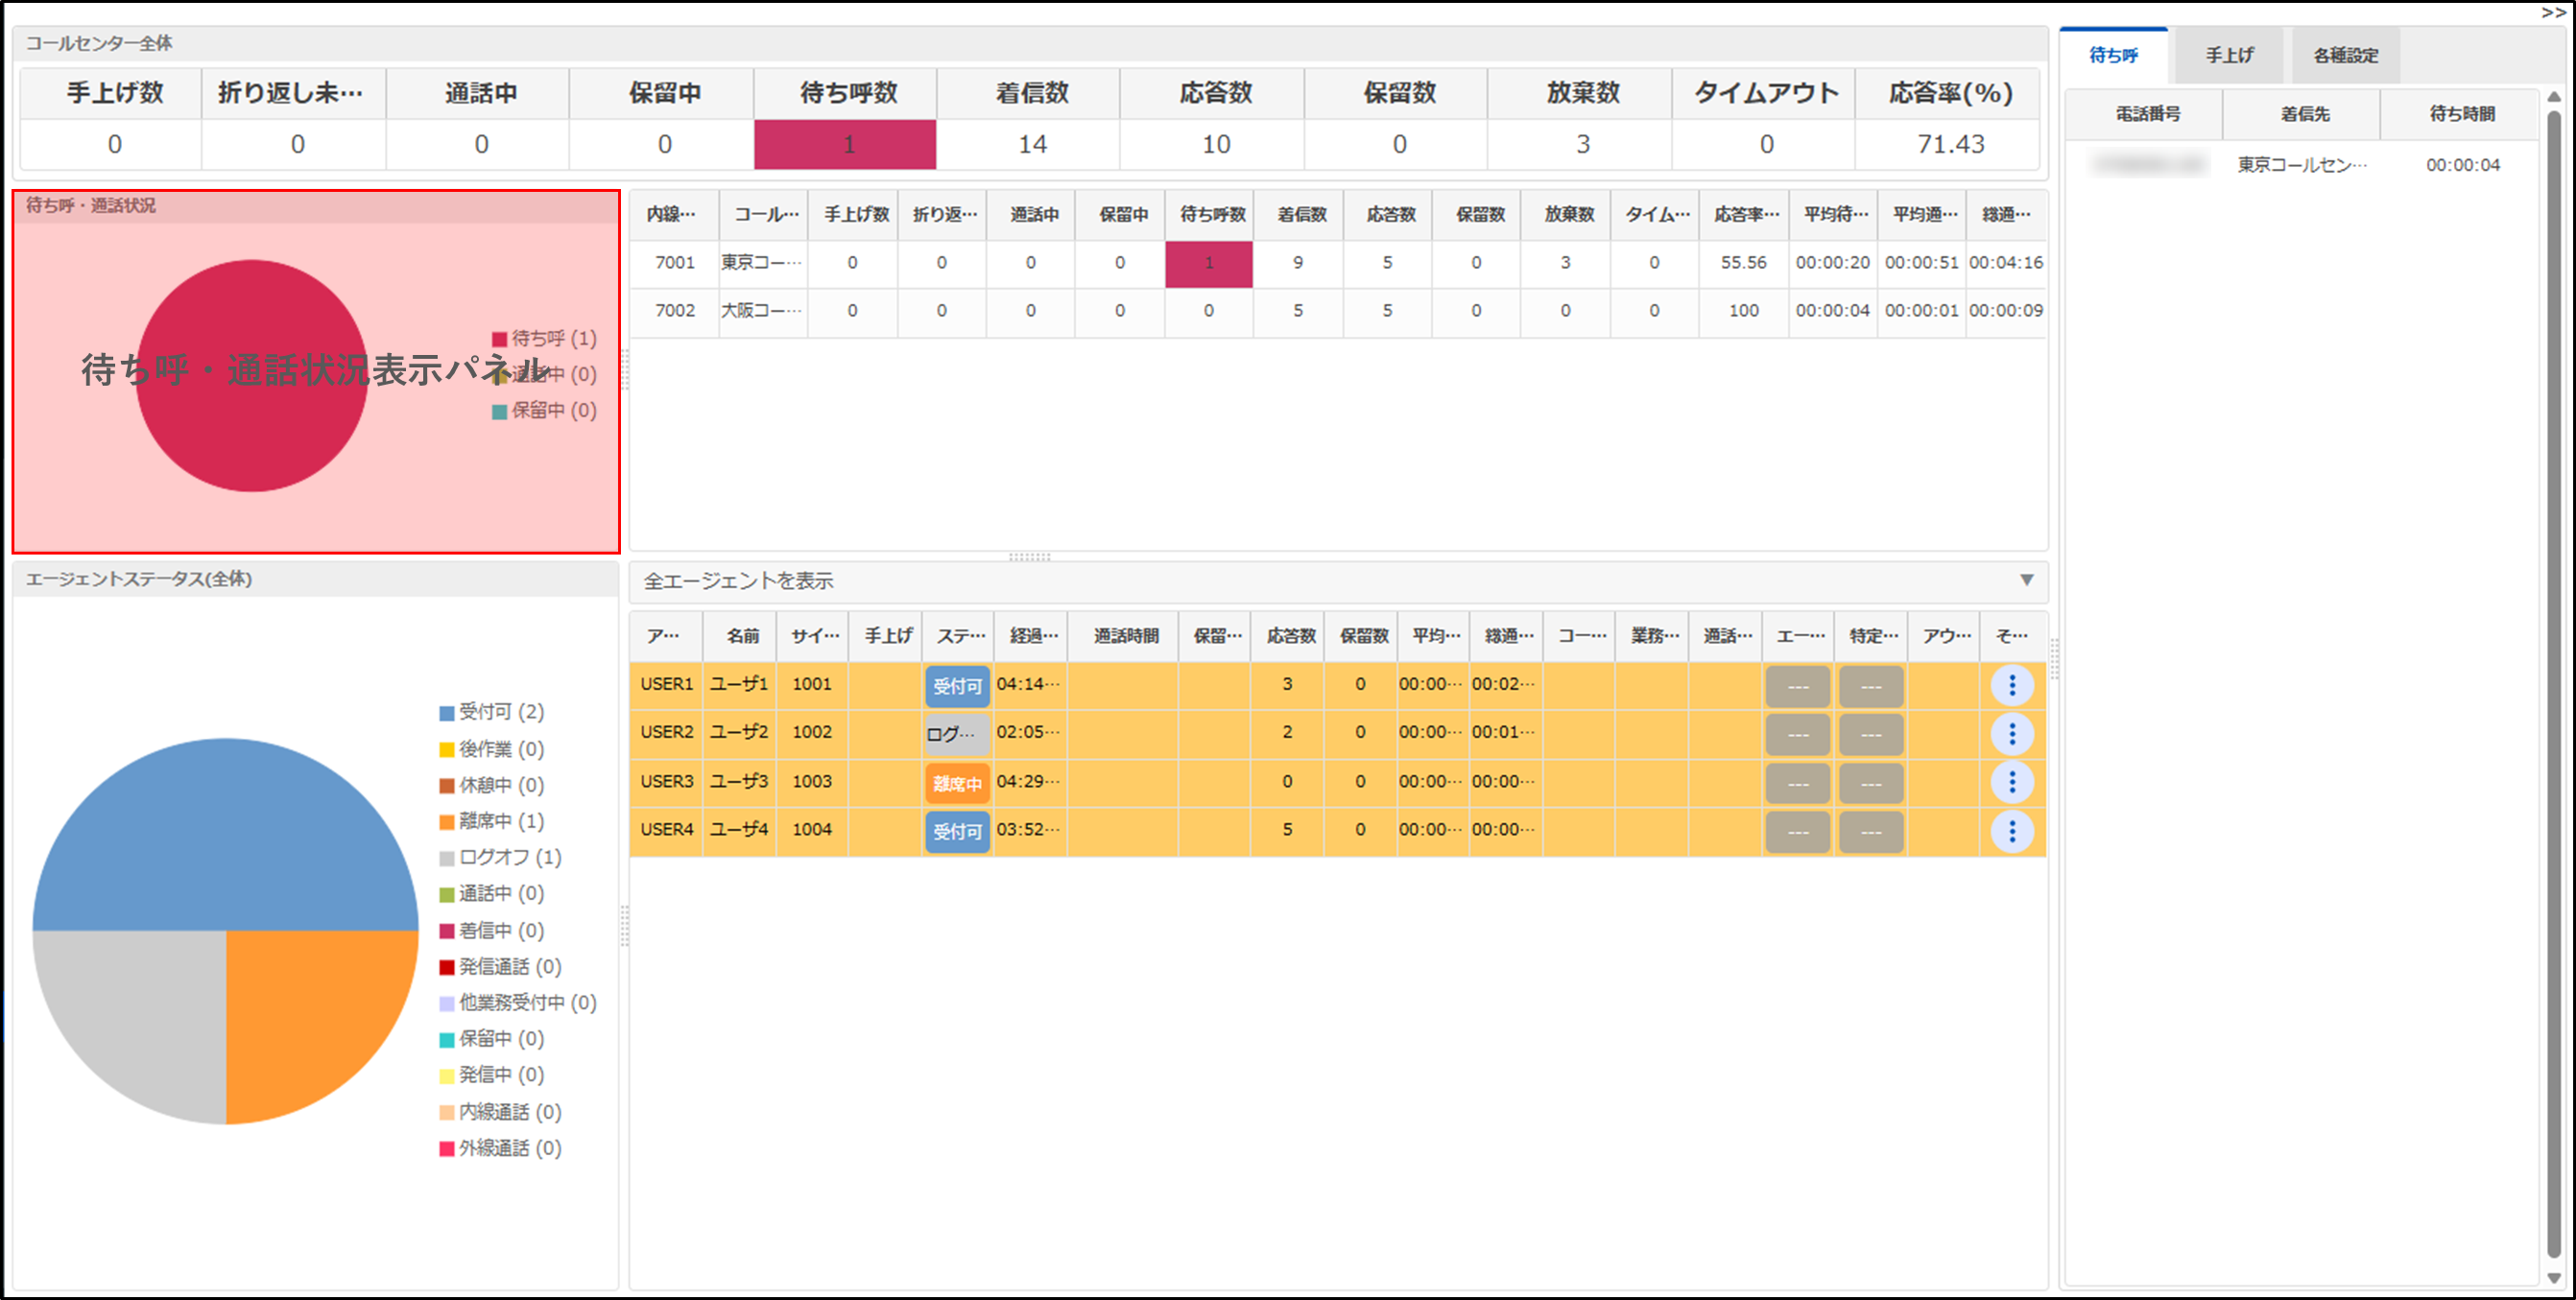Open the three-dot menu for USER4
The width and height of the screenshot is (2576, 1300).
tap(2011, 831)
